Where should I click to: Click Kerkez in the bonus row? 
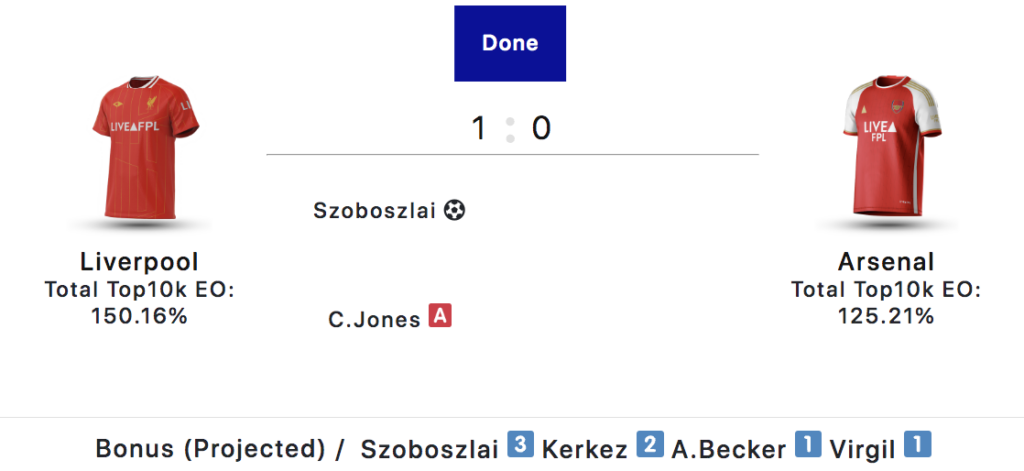(584, 448)
